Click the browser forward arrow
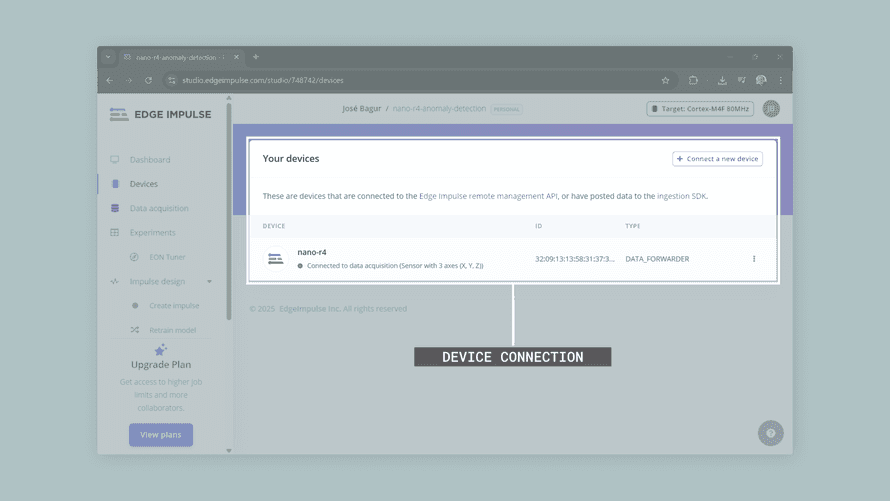Viewport: 890px width, 501px height. (x=129, y=81)
